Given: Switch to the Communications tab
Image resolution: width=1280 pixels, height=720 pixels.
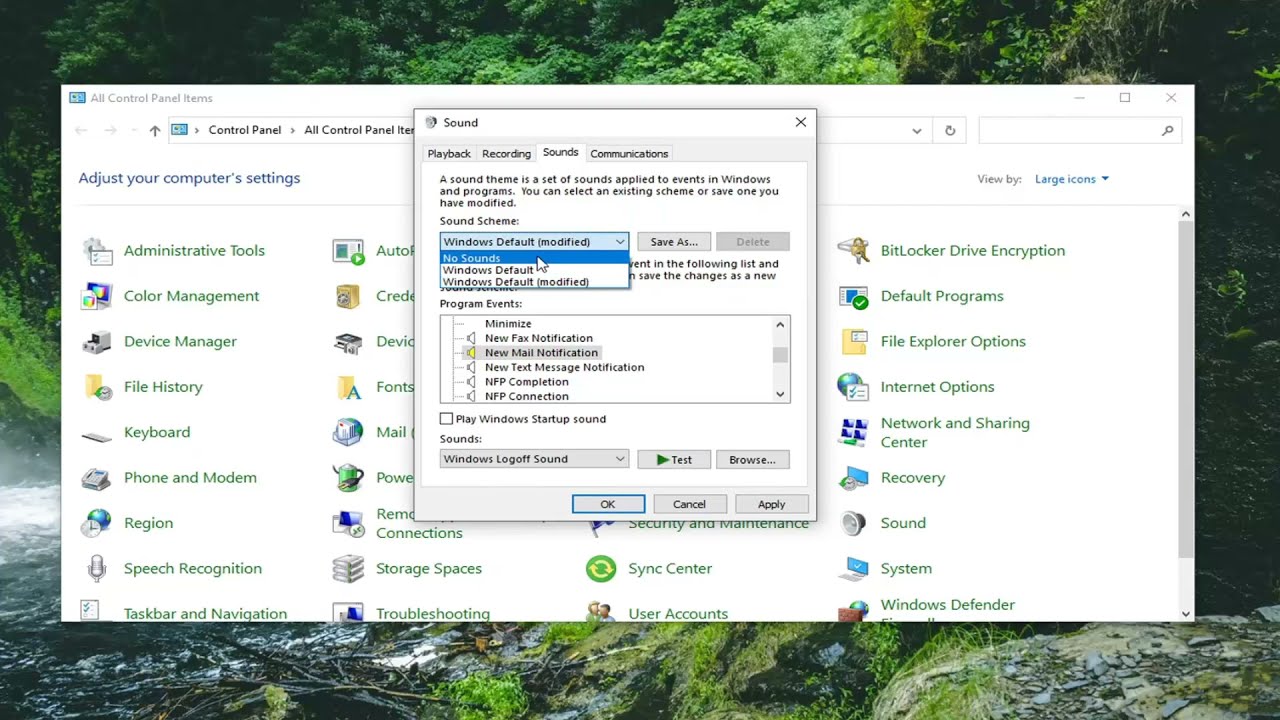Looking at the screenshot, I should click(x=629, y=154).
